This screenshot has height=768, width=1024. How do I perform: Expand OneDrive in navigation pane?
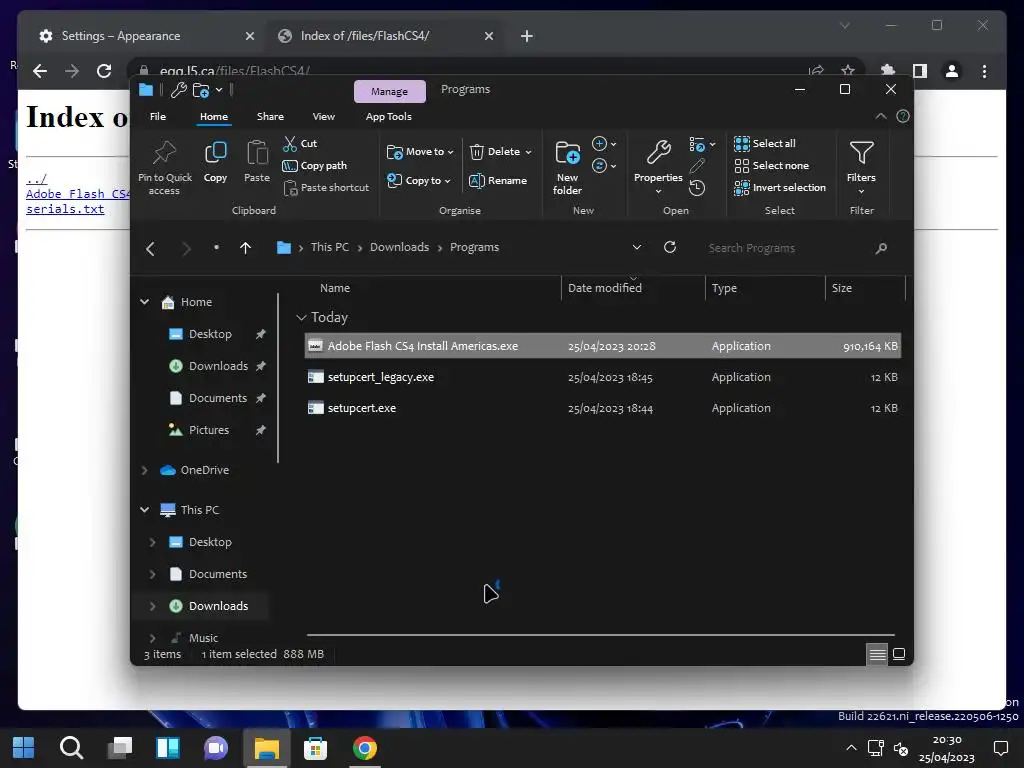pos(144,470)
